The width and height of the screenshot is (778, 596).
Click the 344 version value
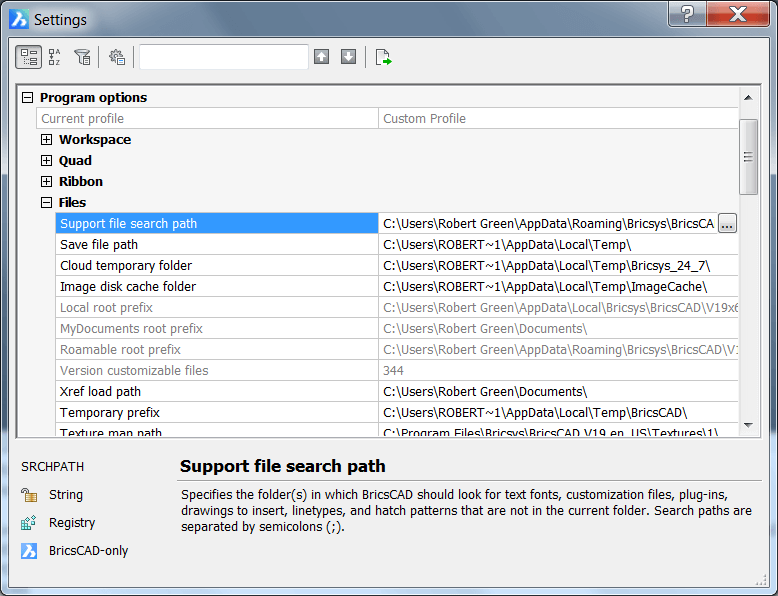click(393, 370)
